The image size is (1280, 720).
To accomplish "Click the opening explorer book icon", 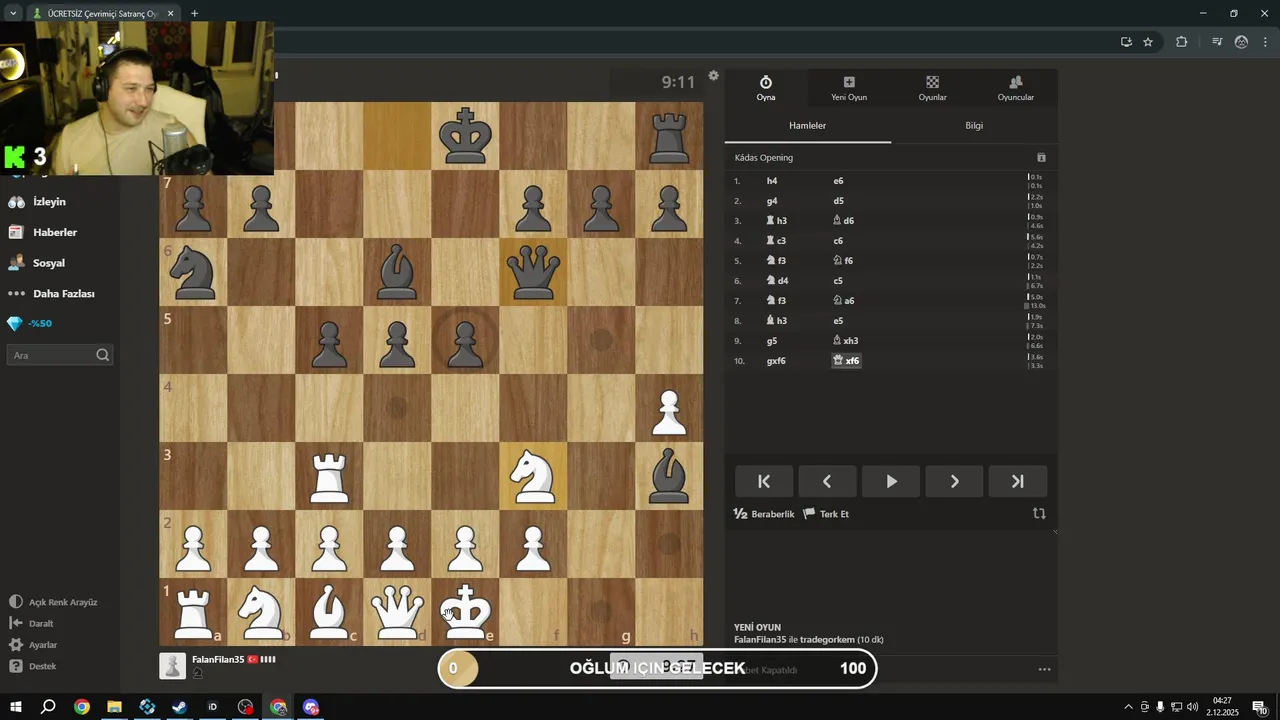I will click(1041, 158).
